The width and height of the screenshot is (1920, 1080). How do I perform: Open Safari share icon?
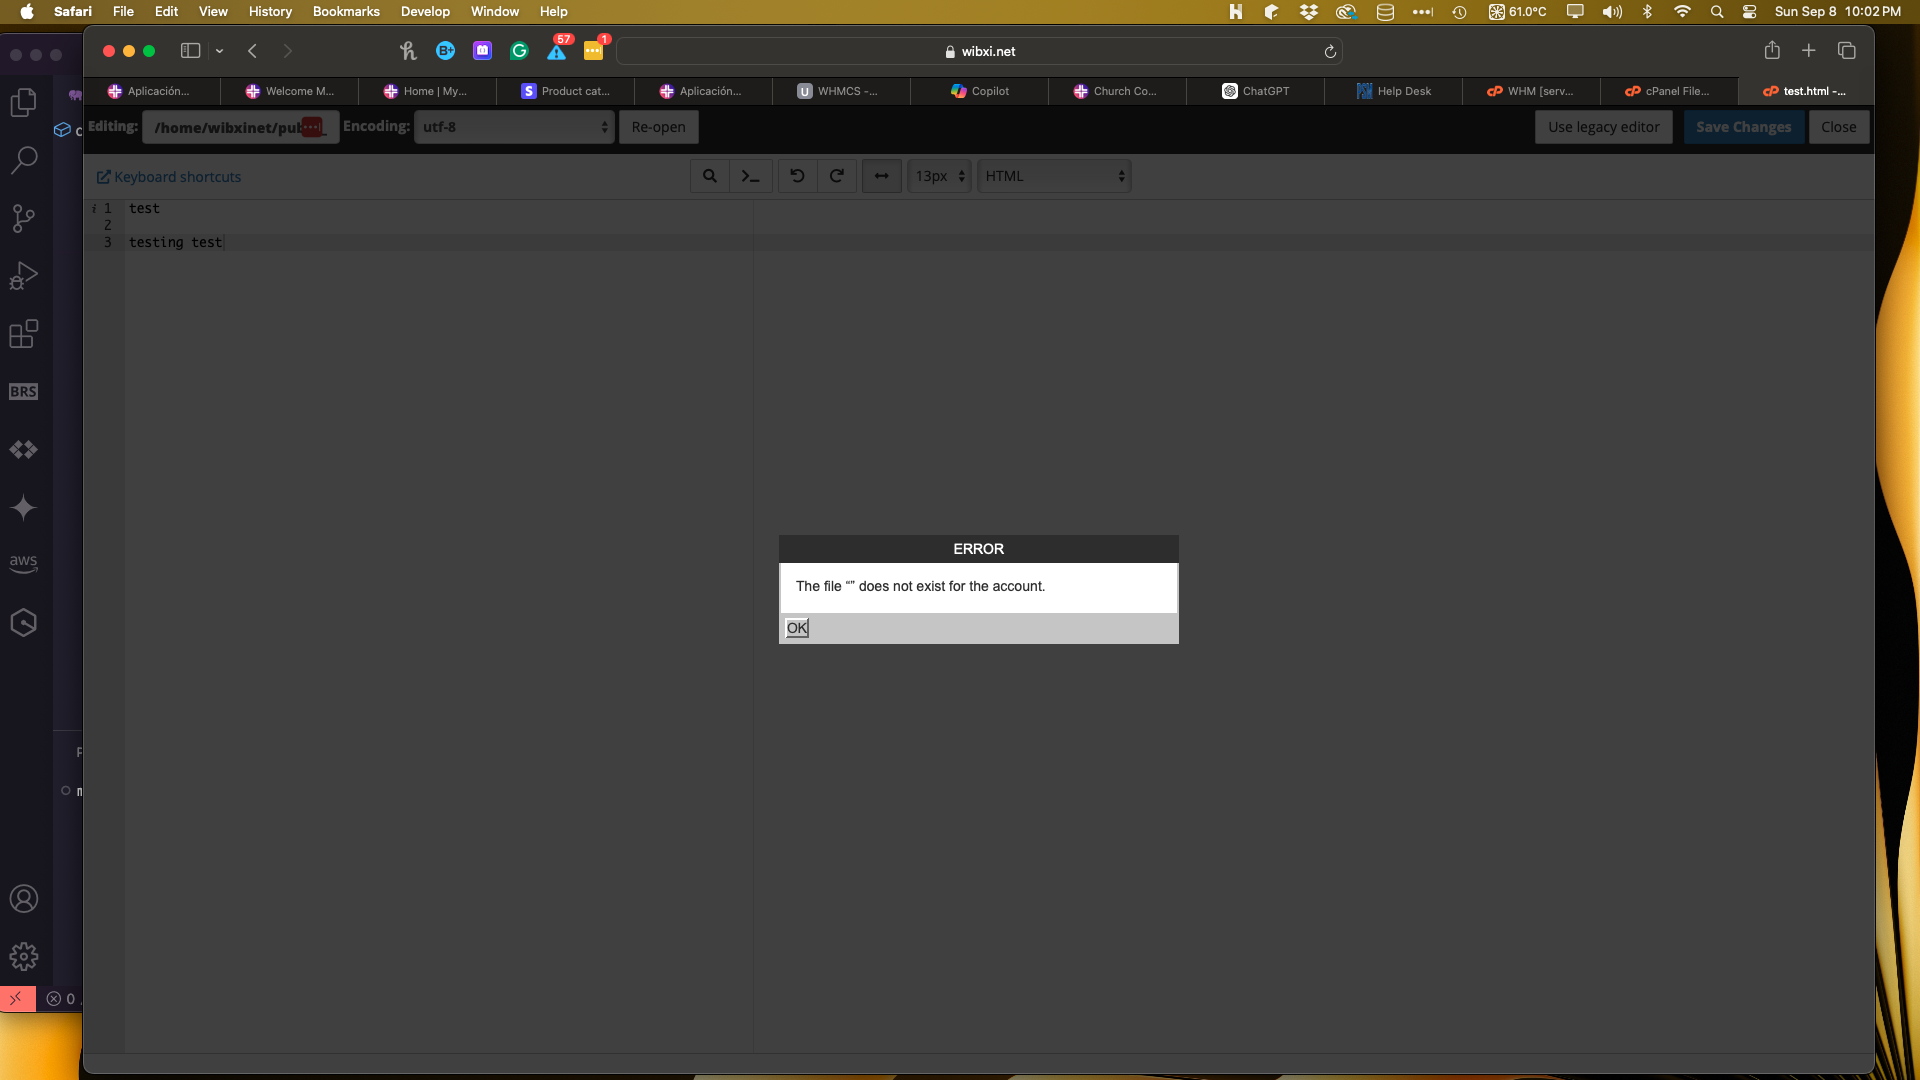(1772, 50)
